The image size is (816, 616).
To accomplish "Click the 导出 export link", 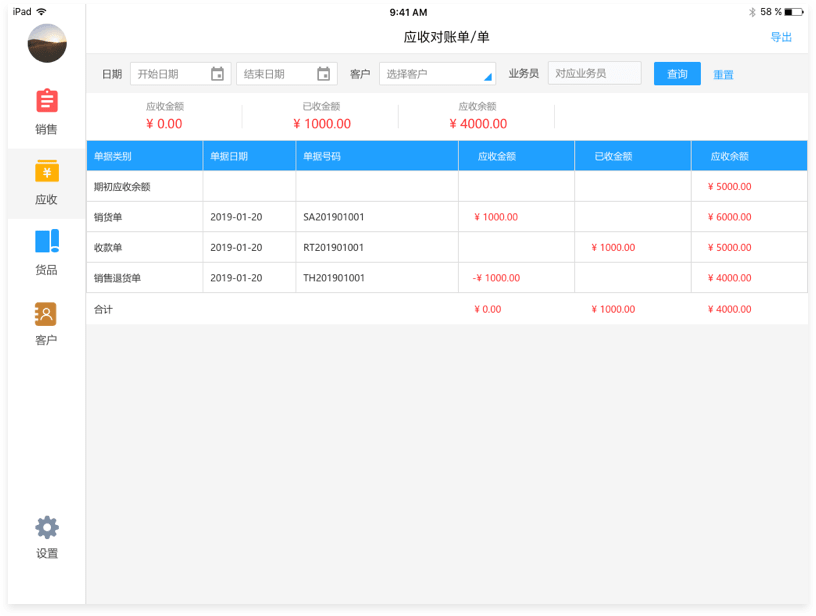I will pyautogui.click(x=781, y=38).
